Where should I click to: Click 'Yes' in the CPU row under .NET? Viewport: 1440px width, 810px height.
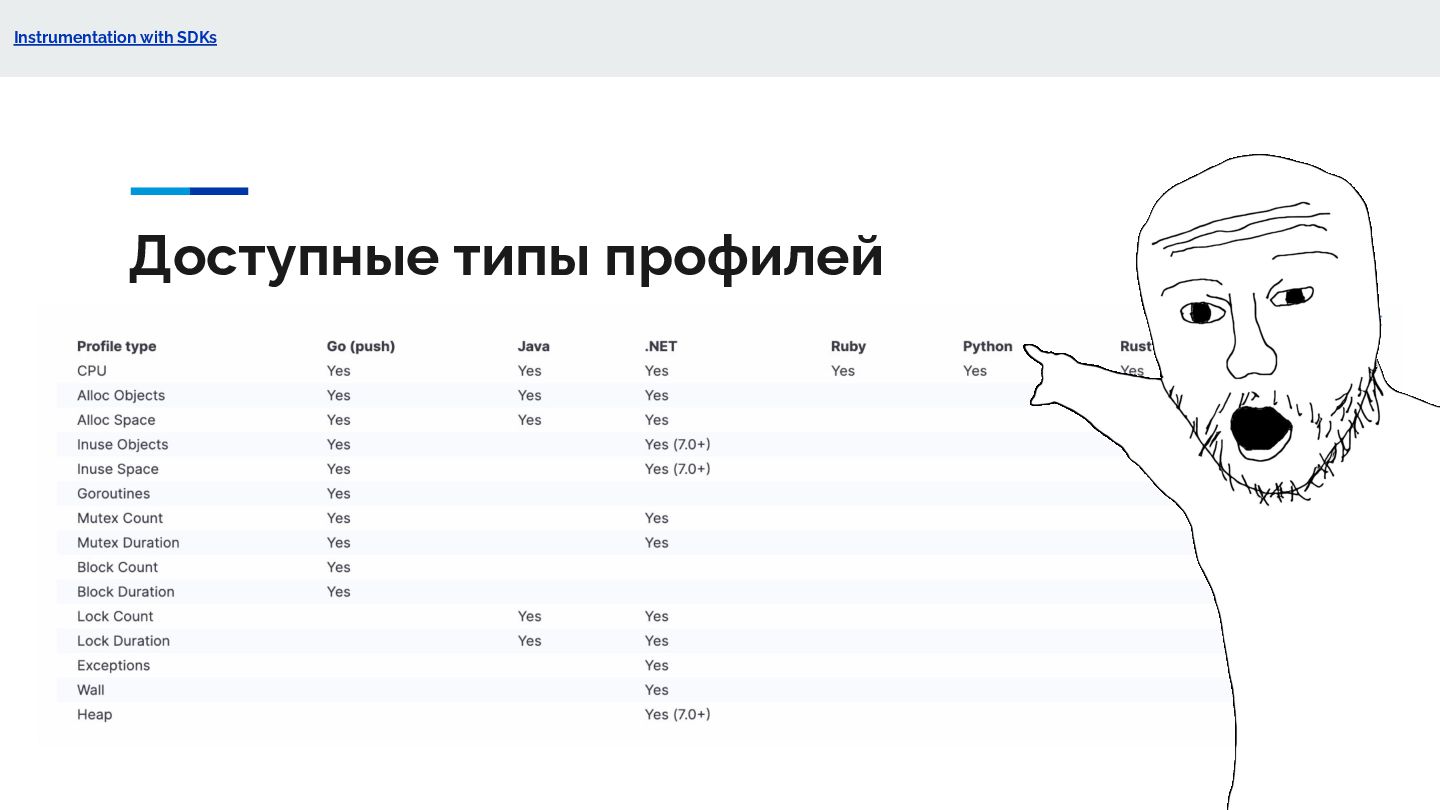click(657, 371)
